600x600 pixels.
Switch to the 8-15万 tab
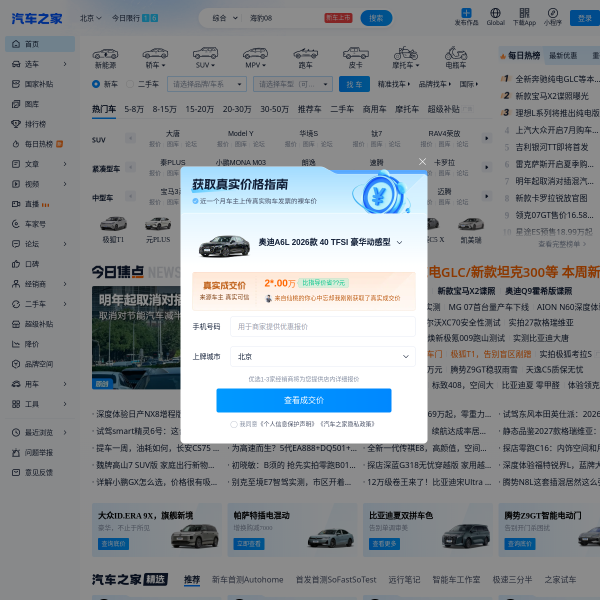pos(165,109)
